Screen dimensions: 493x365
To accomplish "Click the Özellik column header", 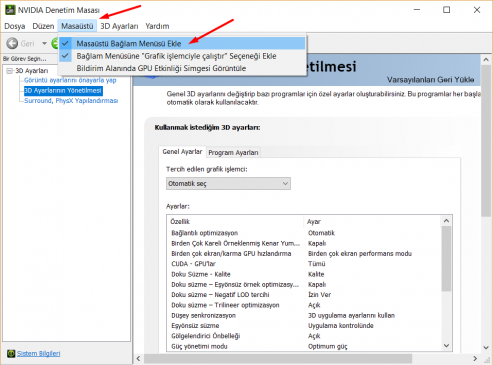I will 235,222.
